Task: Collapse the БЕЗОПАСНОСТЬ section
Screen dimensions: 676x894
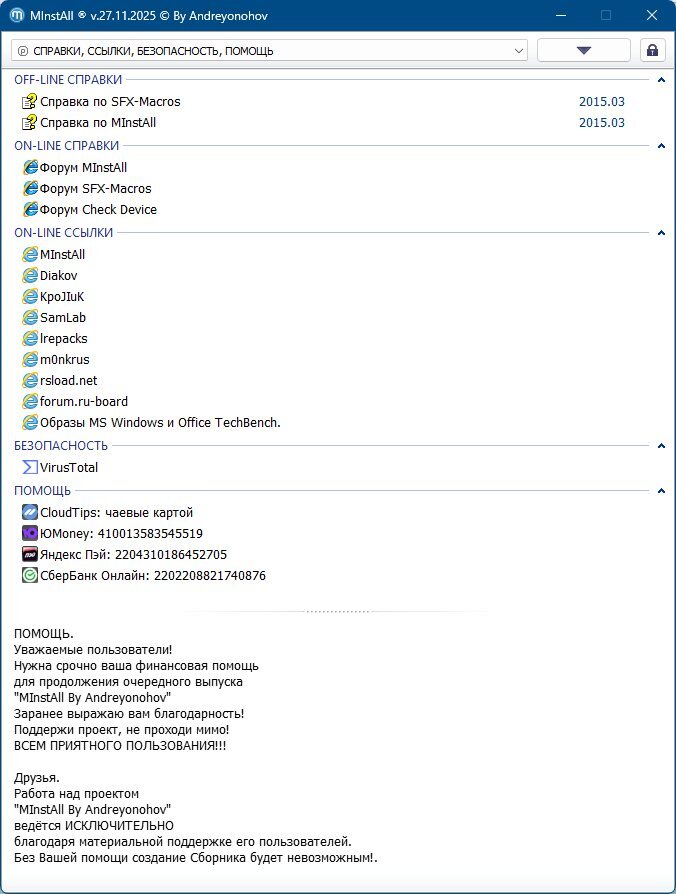Action: (661, 446)
